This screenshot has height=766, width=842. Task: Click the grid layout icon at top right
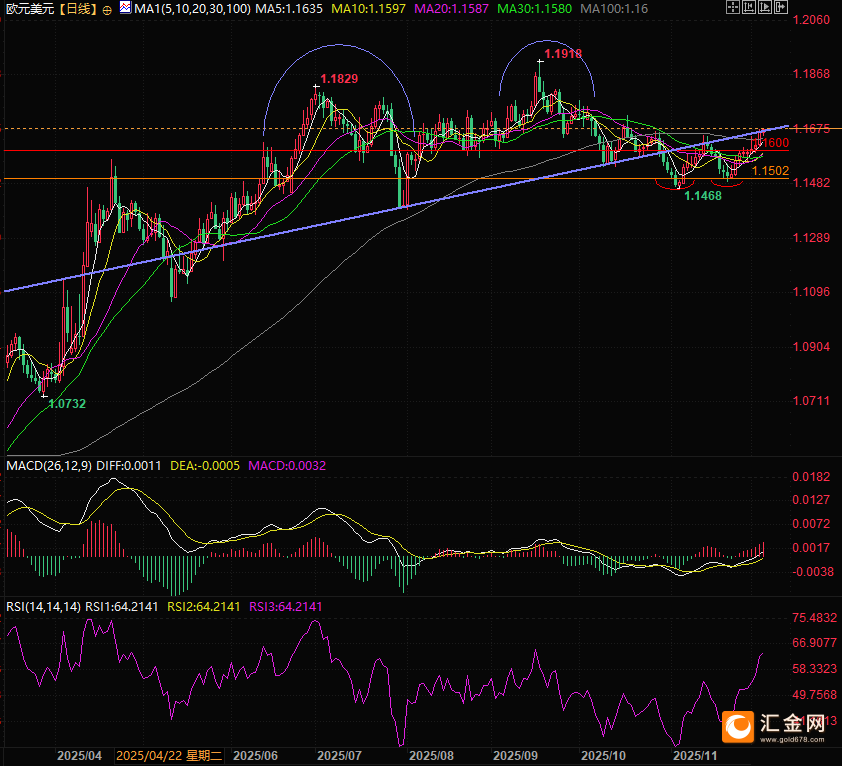(x=734, y=8)
